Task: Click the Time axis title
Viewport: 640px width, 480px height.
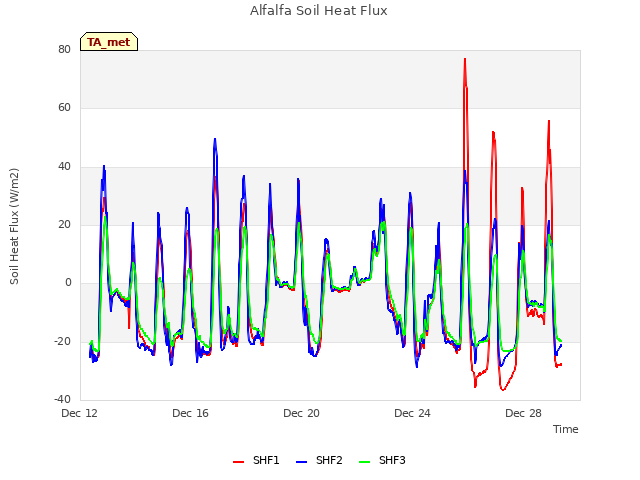Action: [x=565, y=429]
